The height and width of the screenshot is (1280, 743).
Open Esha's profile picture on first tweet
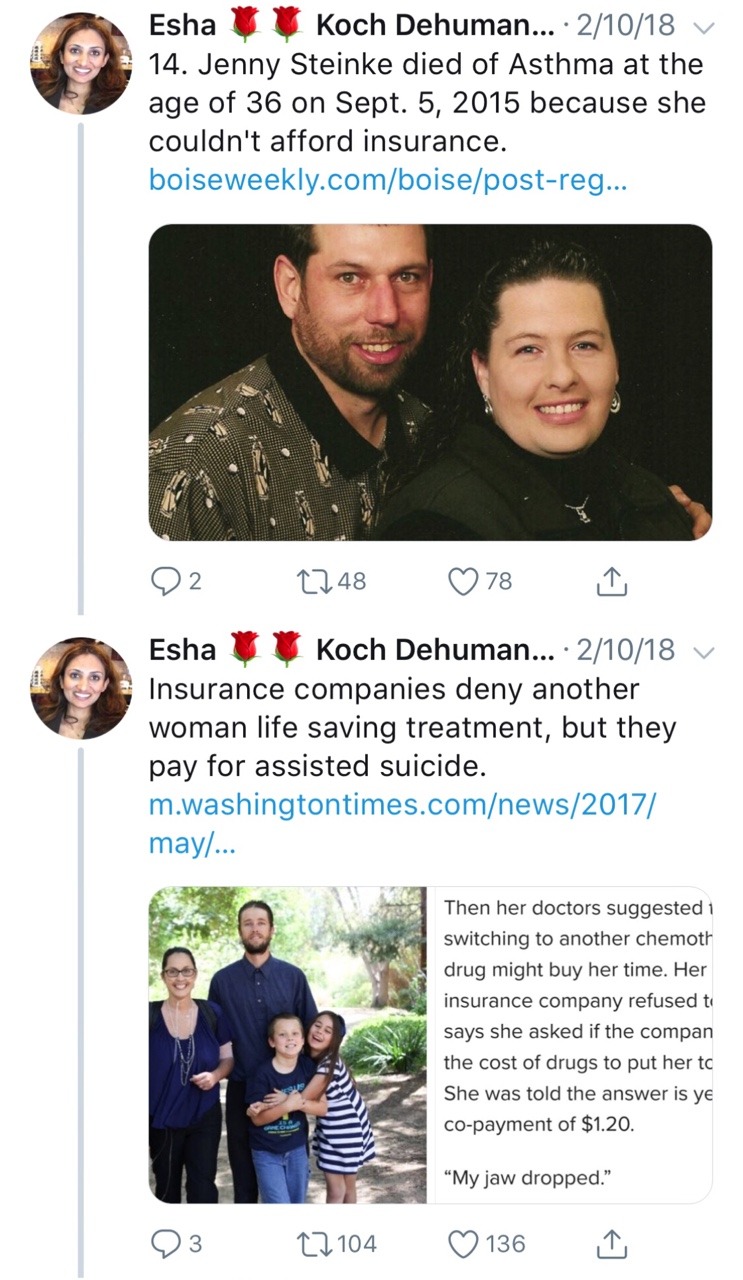[x=81, y=62]
